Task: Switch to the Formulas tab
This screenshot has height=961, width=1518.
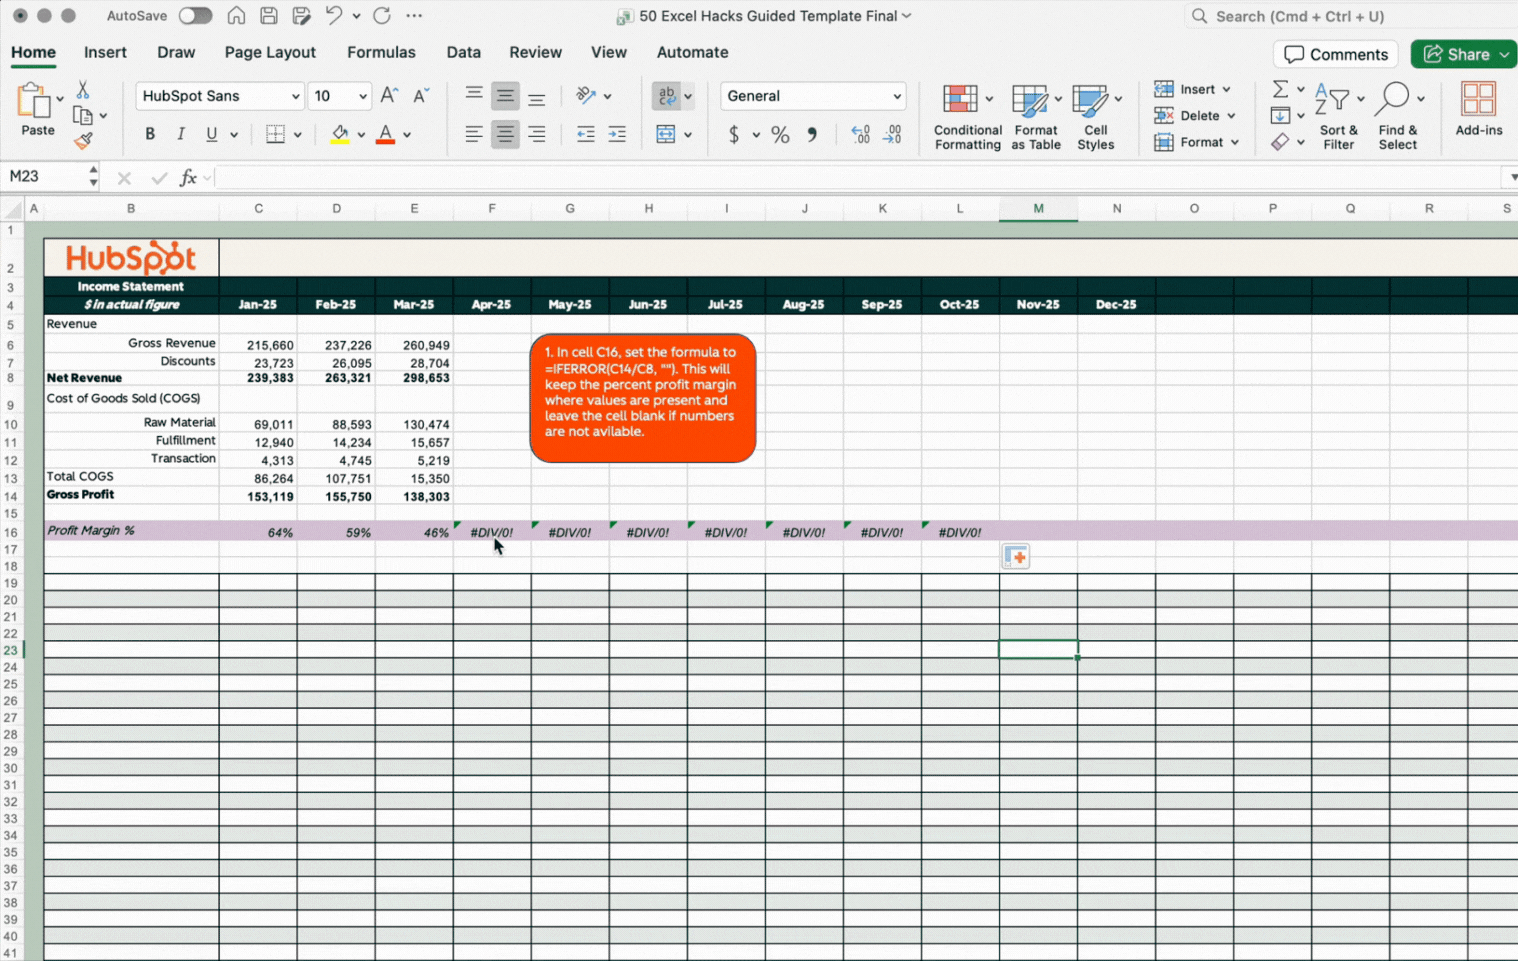Action: [381, 52]
